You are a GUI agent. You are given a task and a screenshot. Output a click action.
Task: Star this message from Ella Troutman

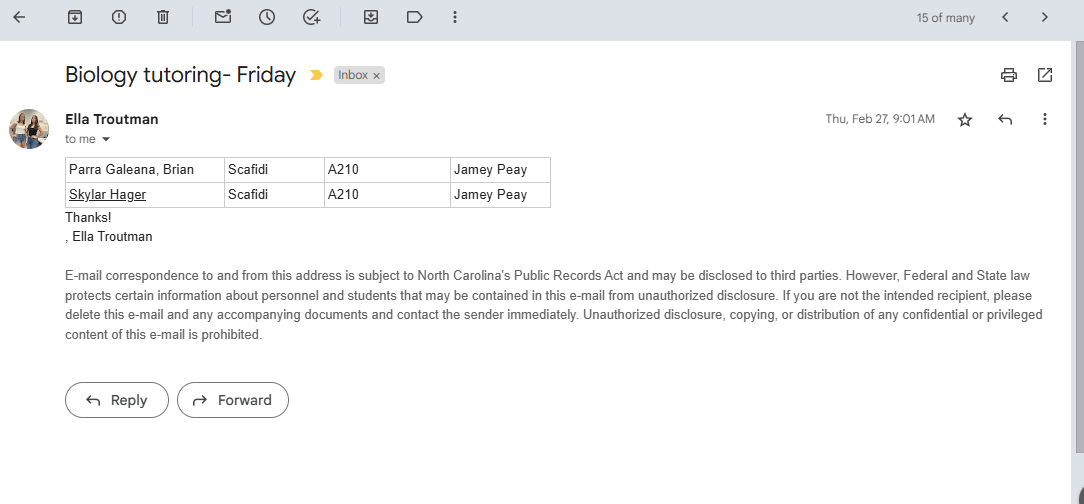point(965,120)
